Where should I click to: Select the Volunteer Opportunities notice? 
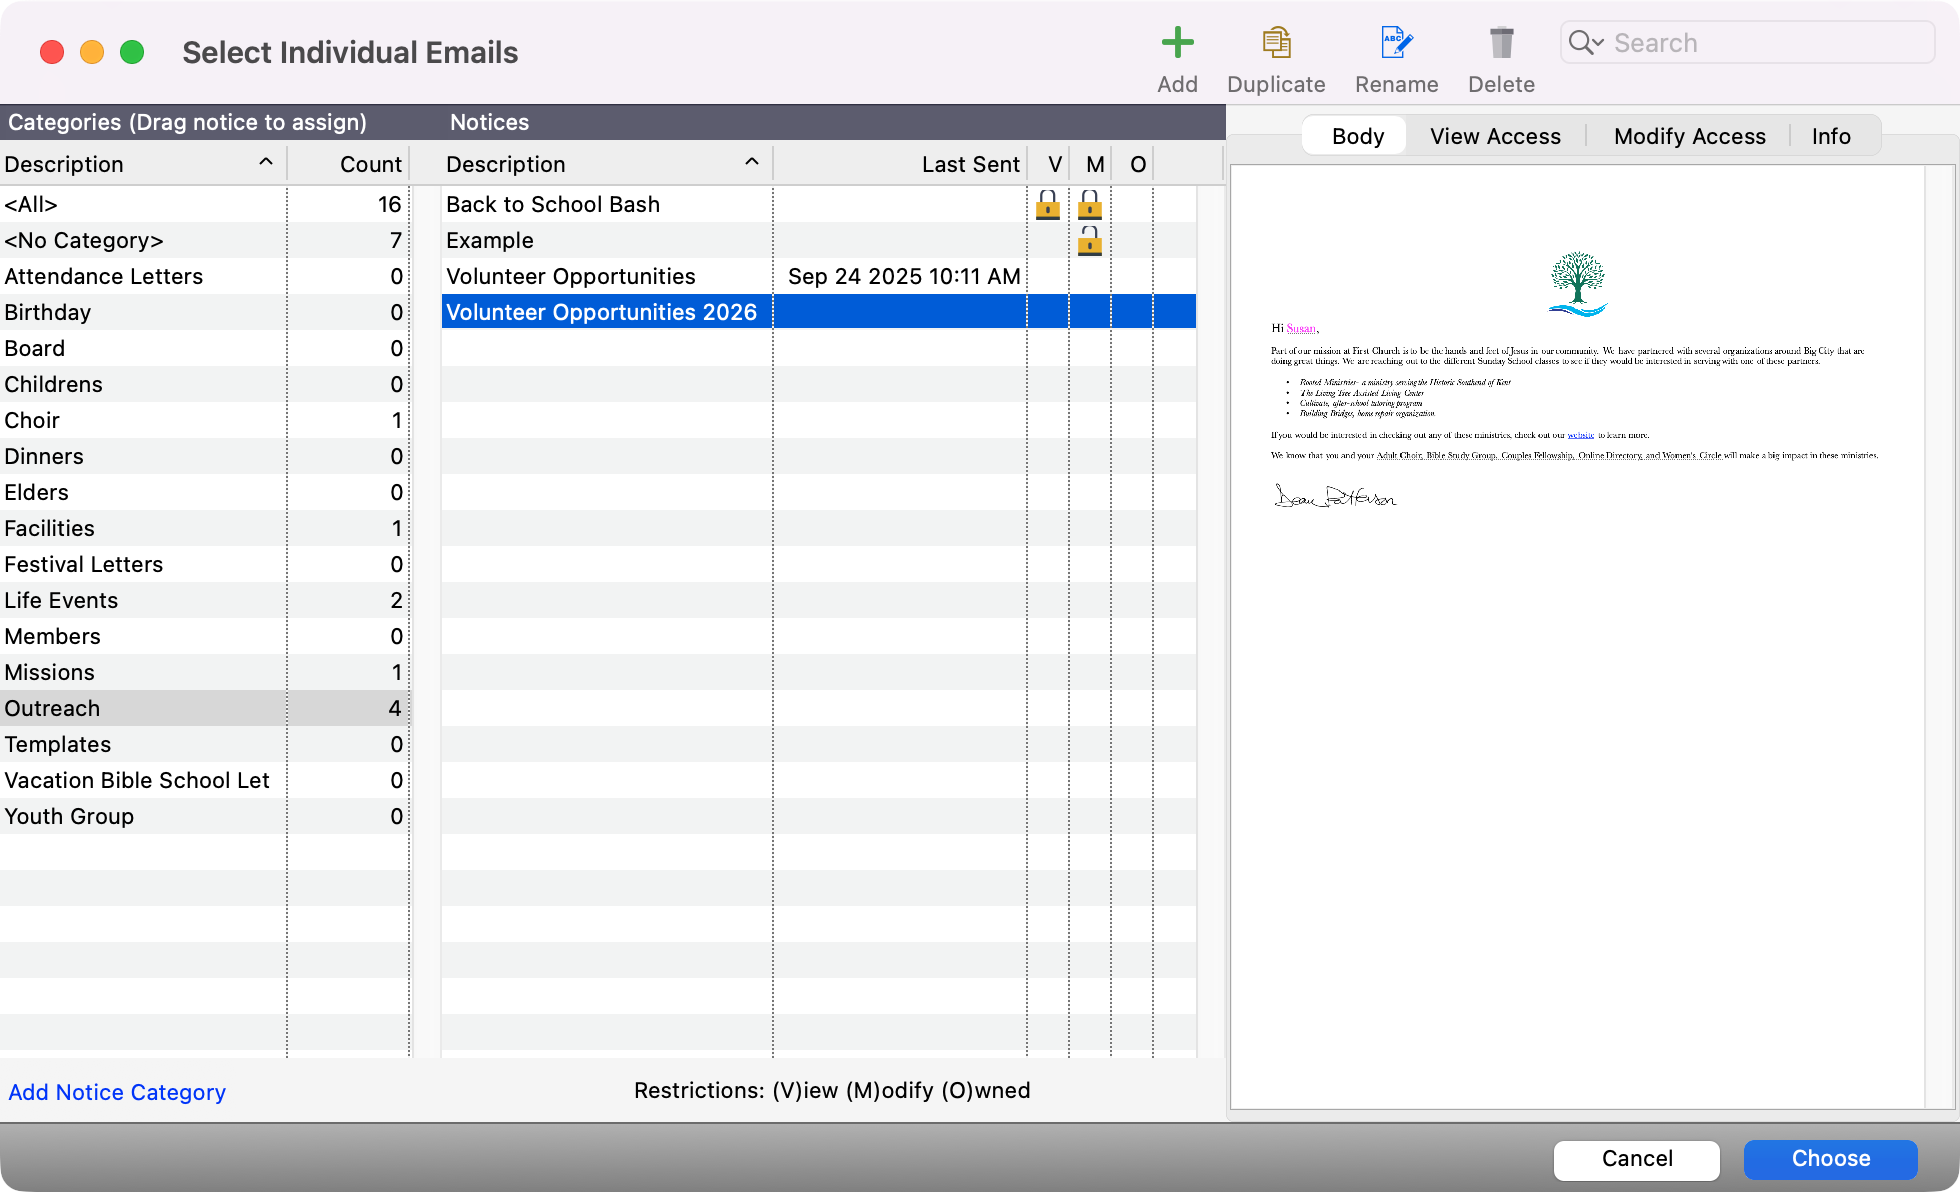coord(819,276)
